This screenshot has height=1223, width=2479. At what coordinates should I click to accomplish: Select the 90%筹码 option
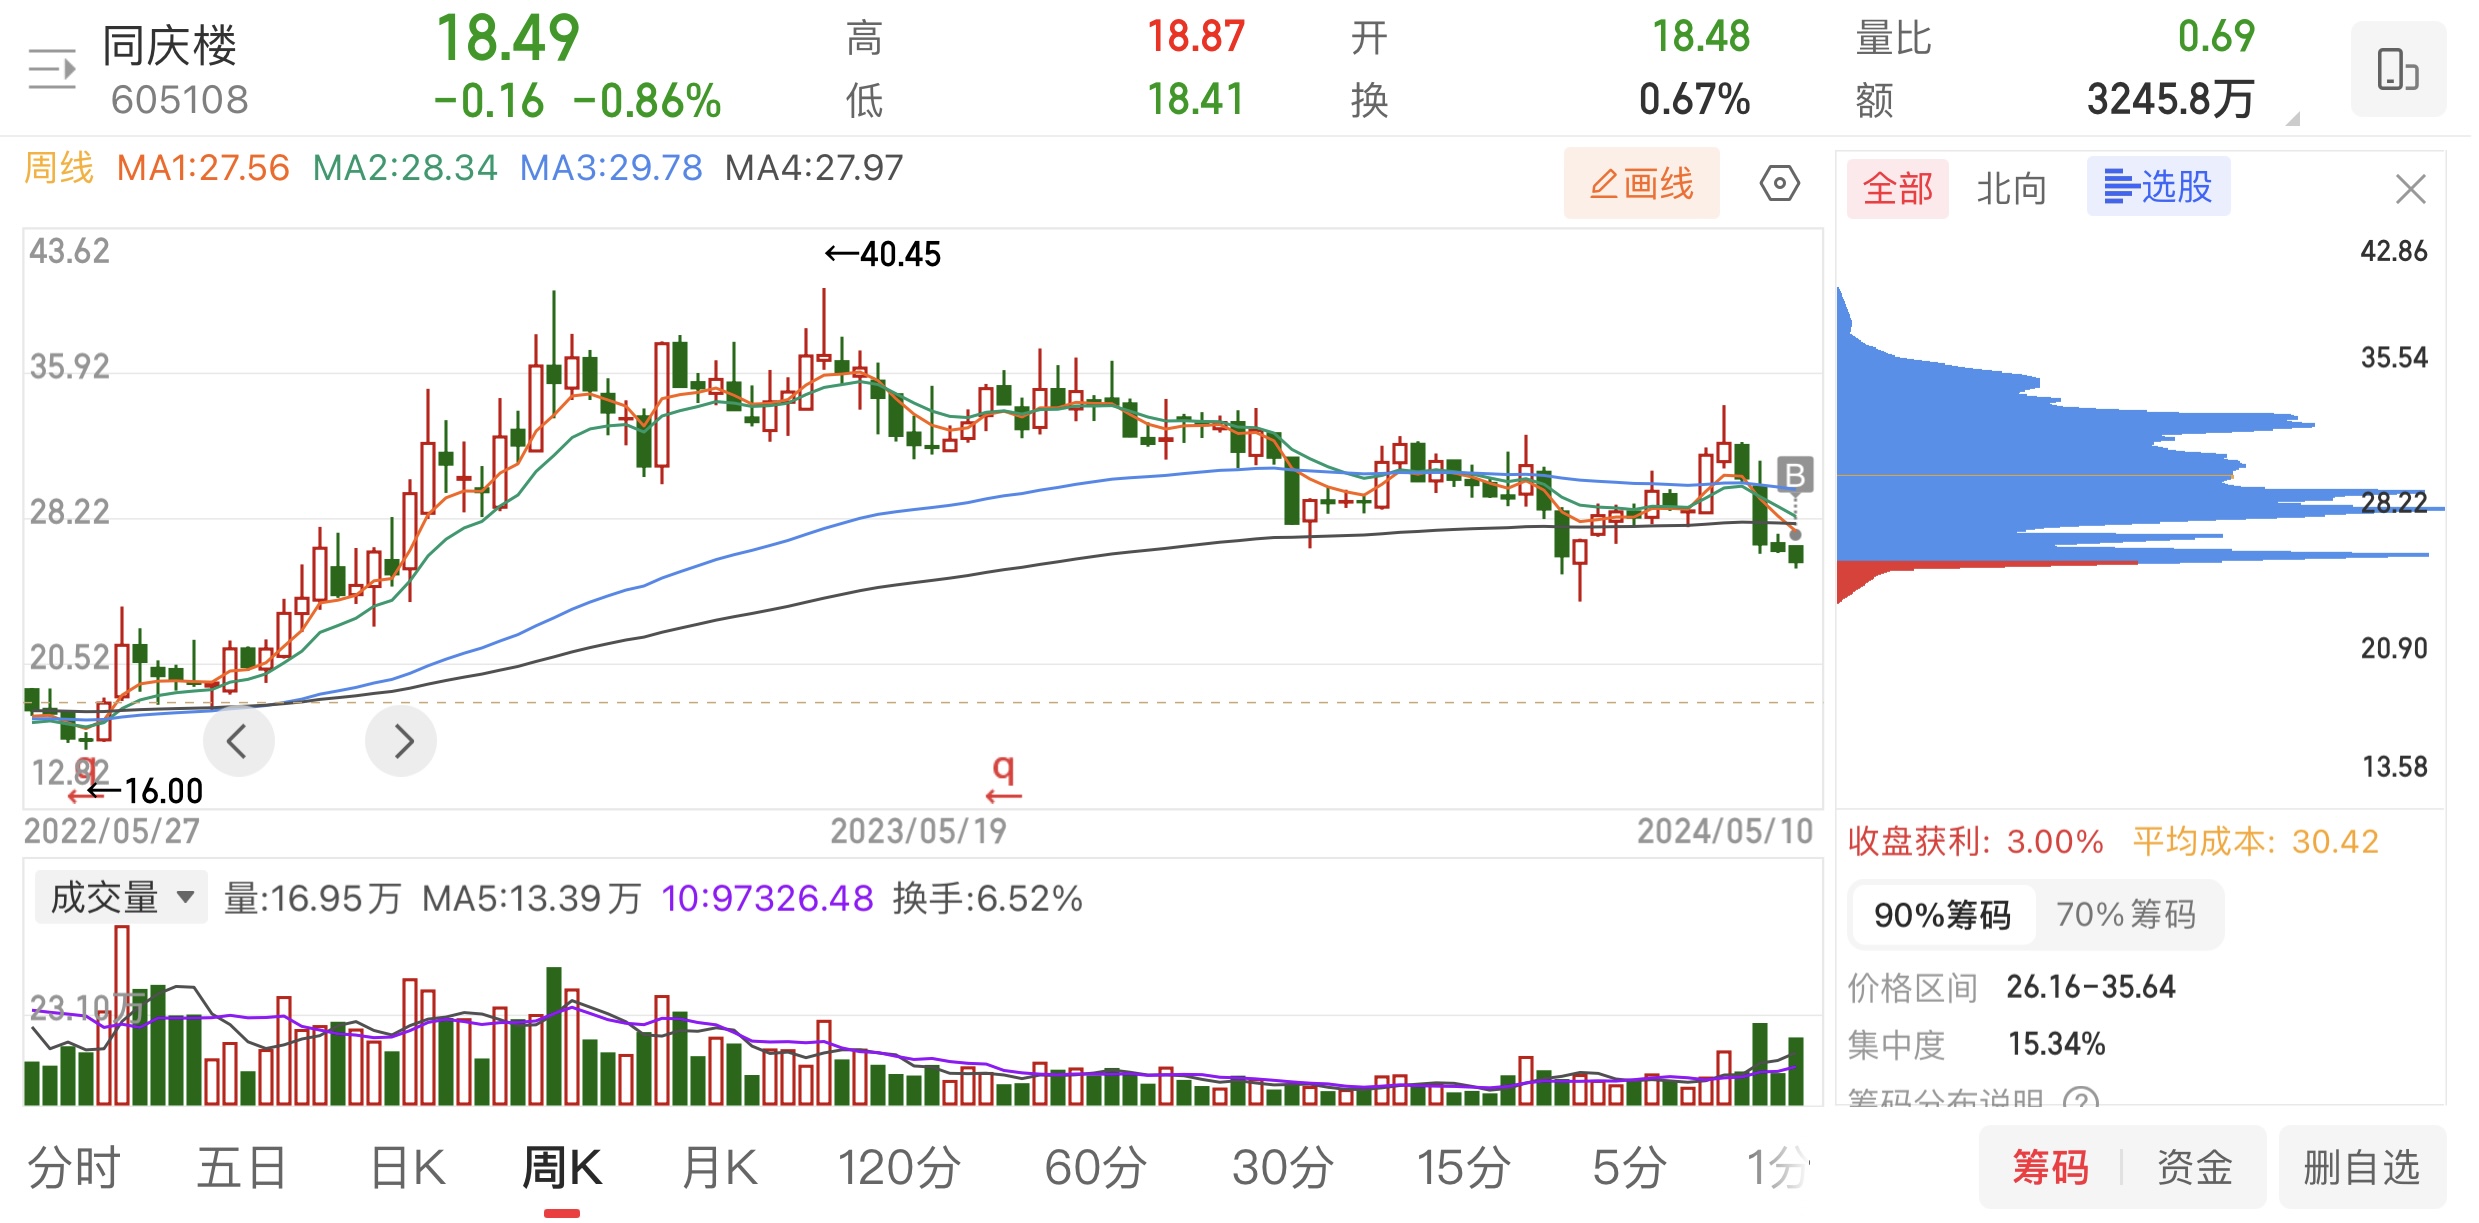coord(1942,914)
